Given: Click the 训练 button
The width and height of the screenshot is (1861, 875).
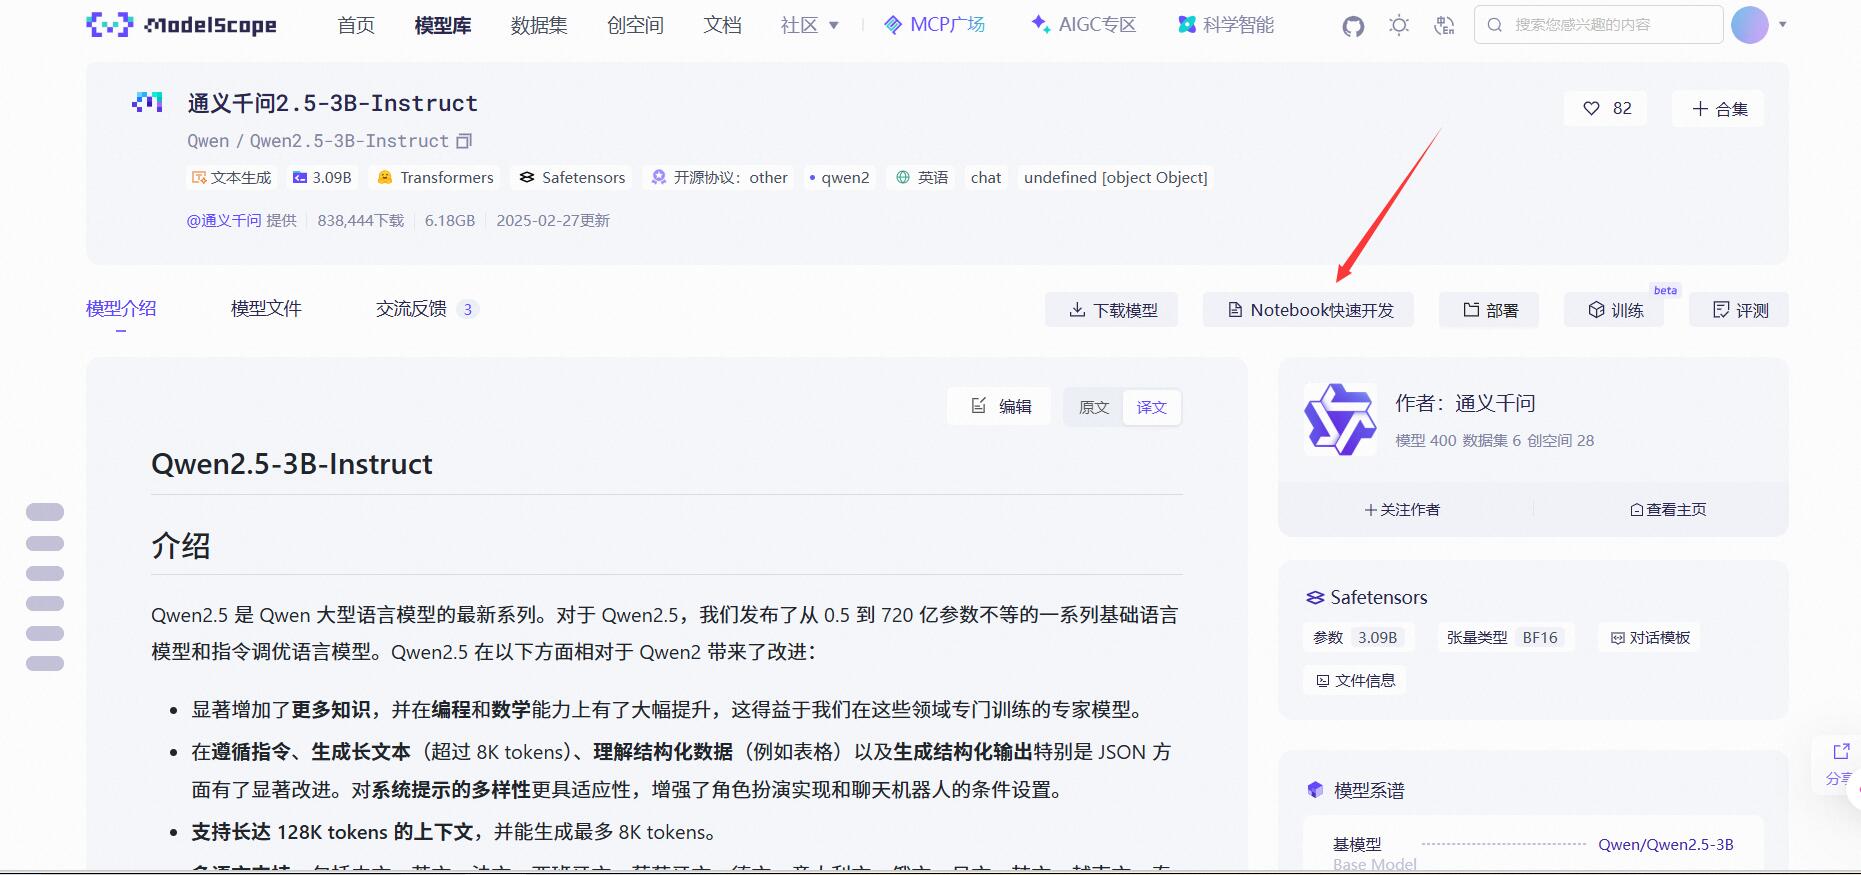Looking at the screenshot, I should tap(1614, 310).
